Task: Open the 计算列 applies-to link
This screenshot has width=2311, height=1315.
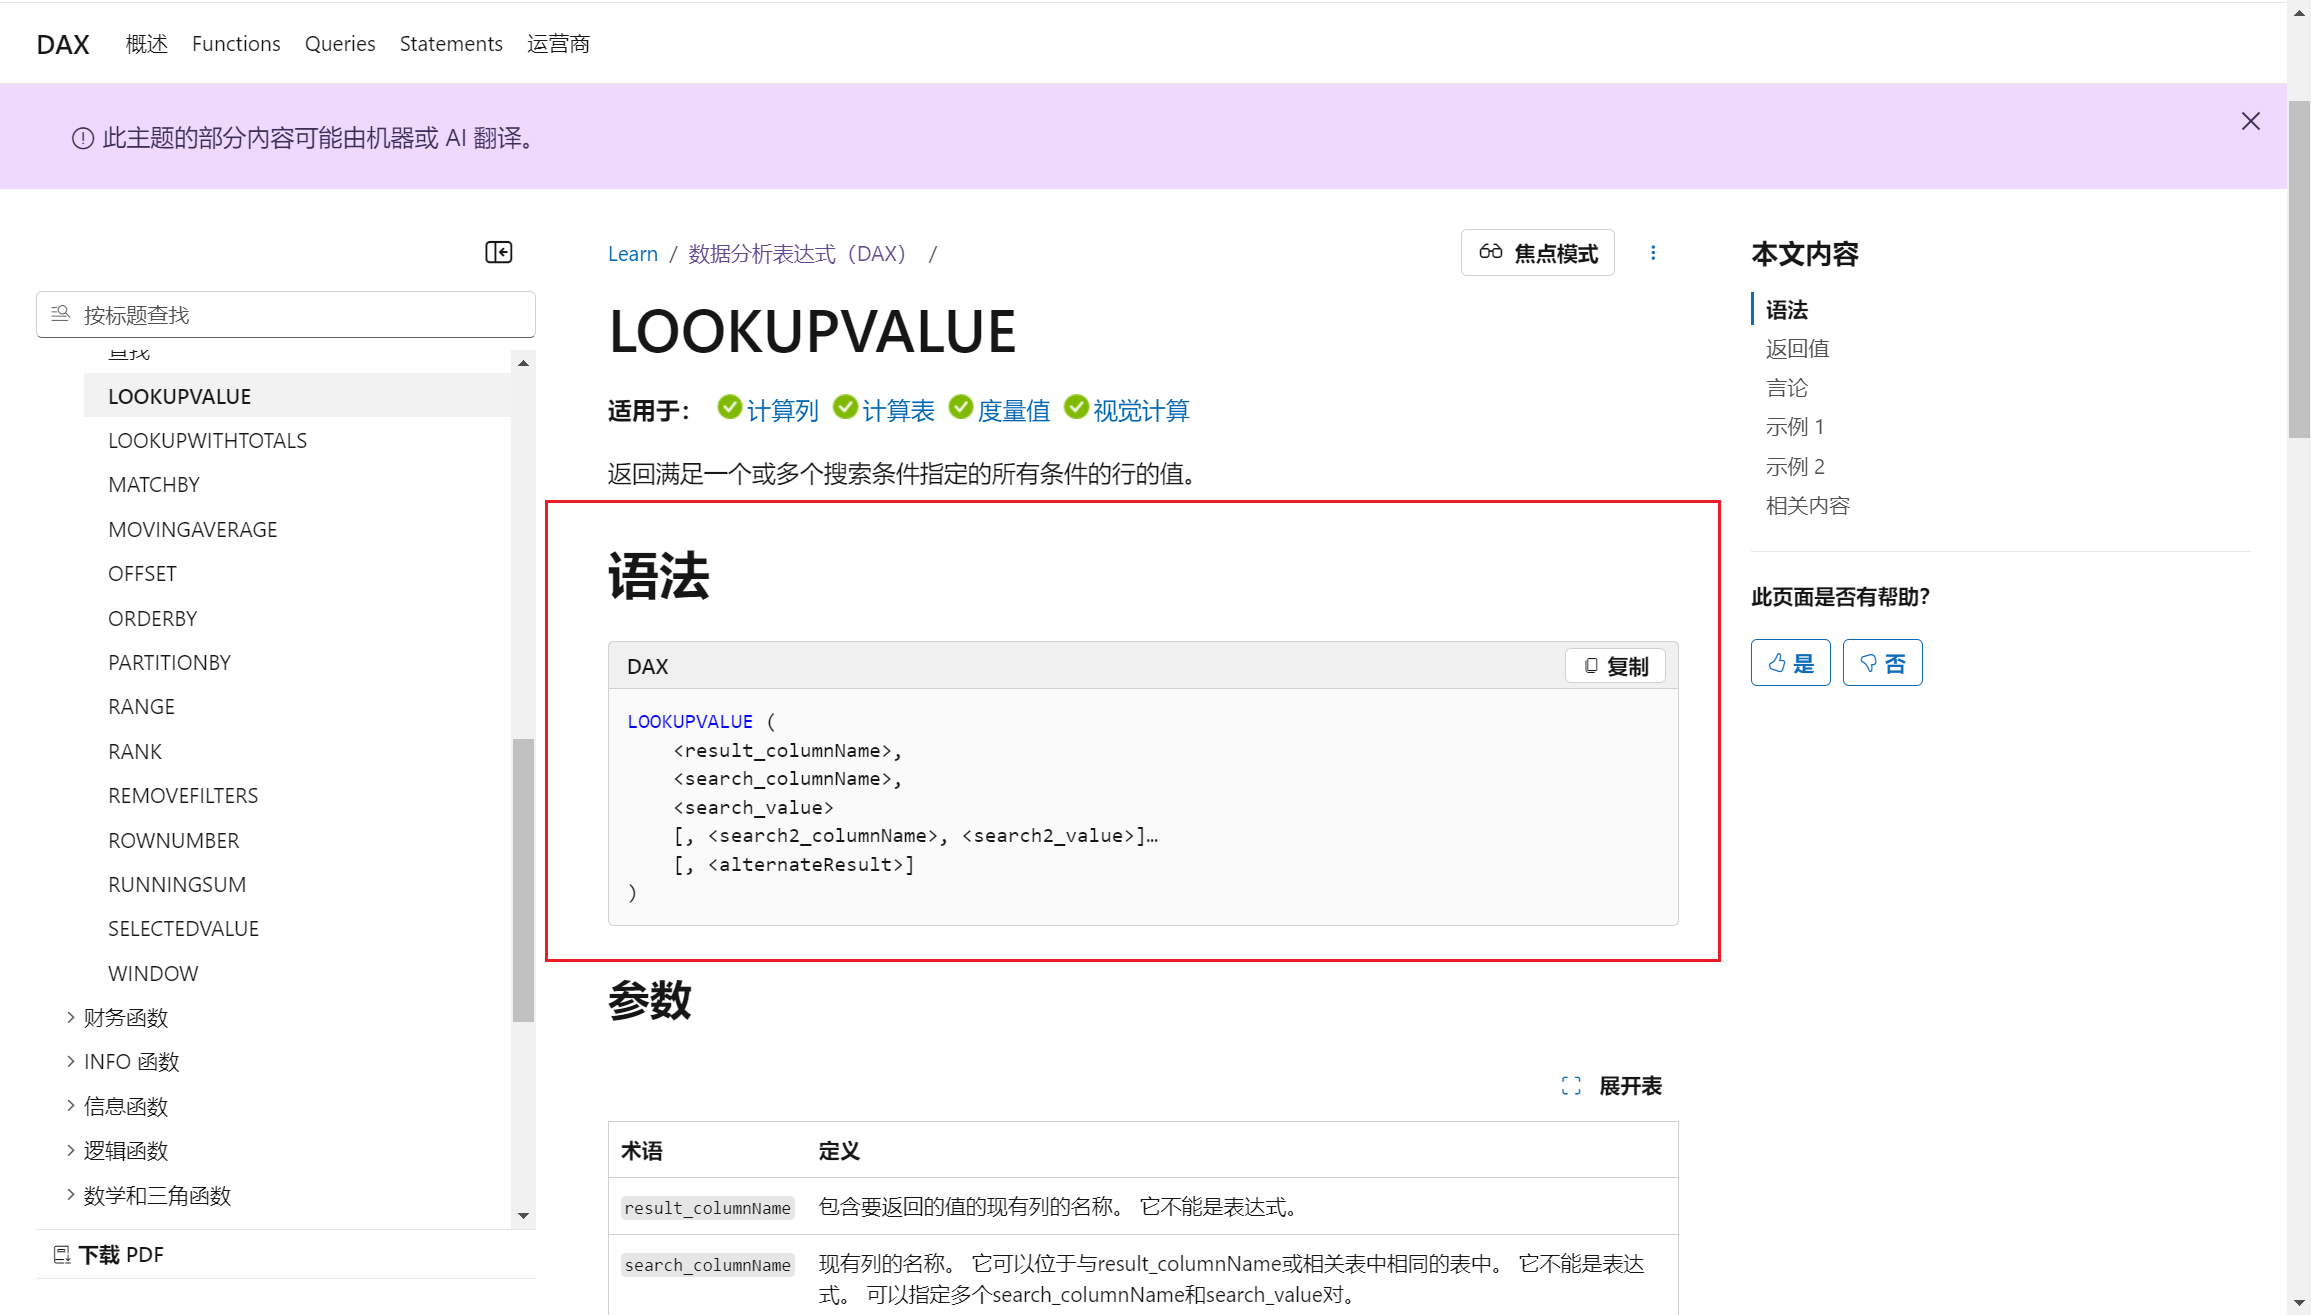Action: click(x=781, y=411)
